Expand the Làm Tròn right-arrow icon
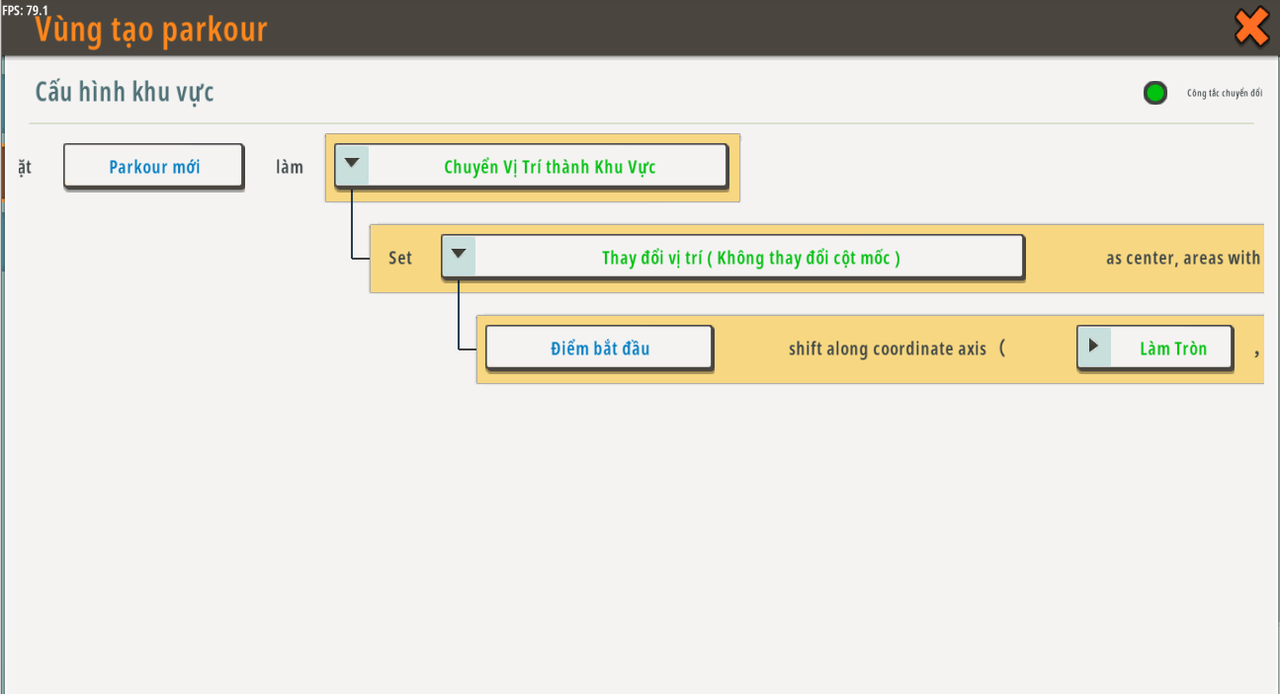 [x=1094, y=348]
